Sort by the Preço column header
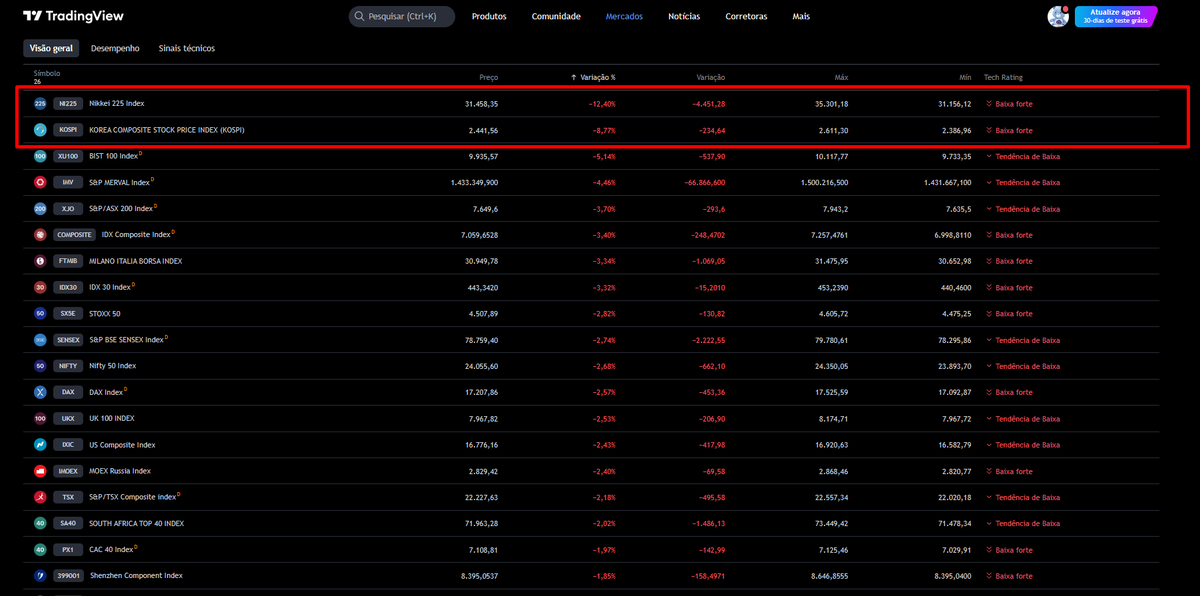 pos(489,77)
